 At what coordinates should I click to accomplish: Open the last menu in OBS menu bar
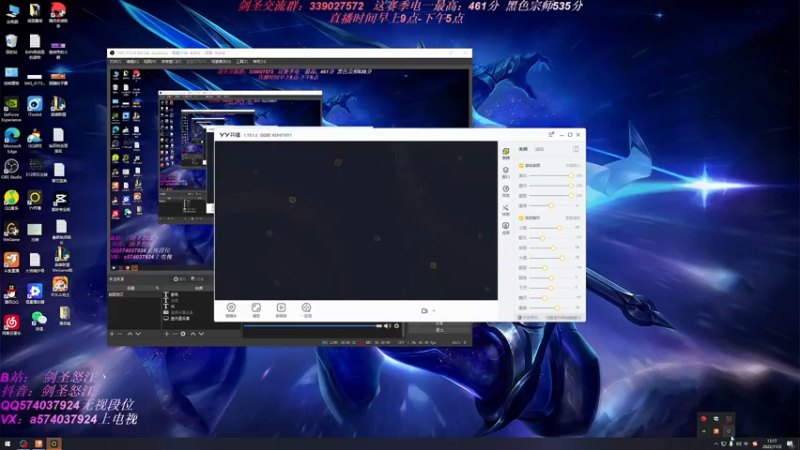pos(260,62)
